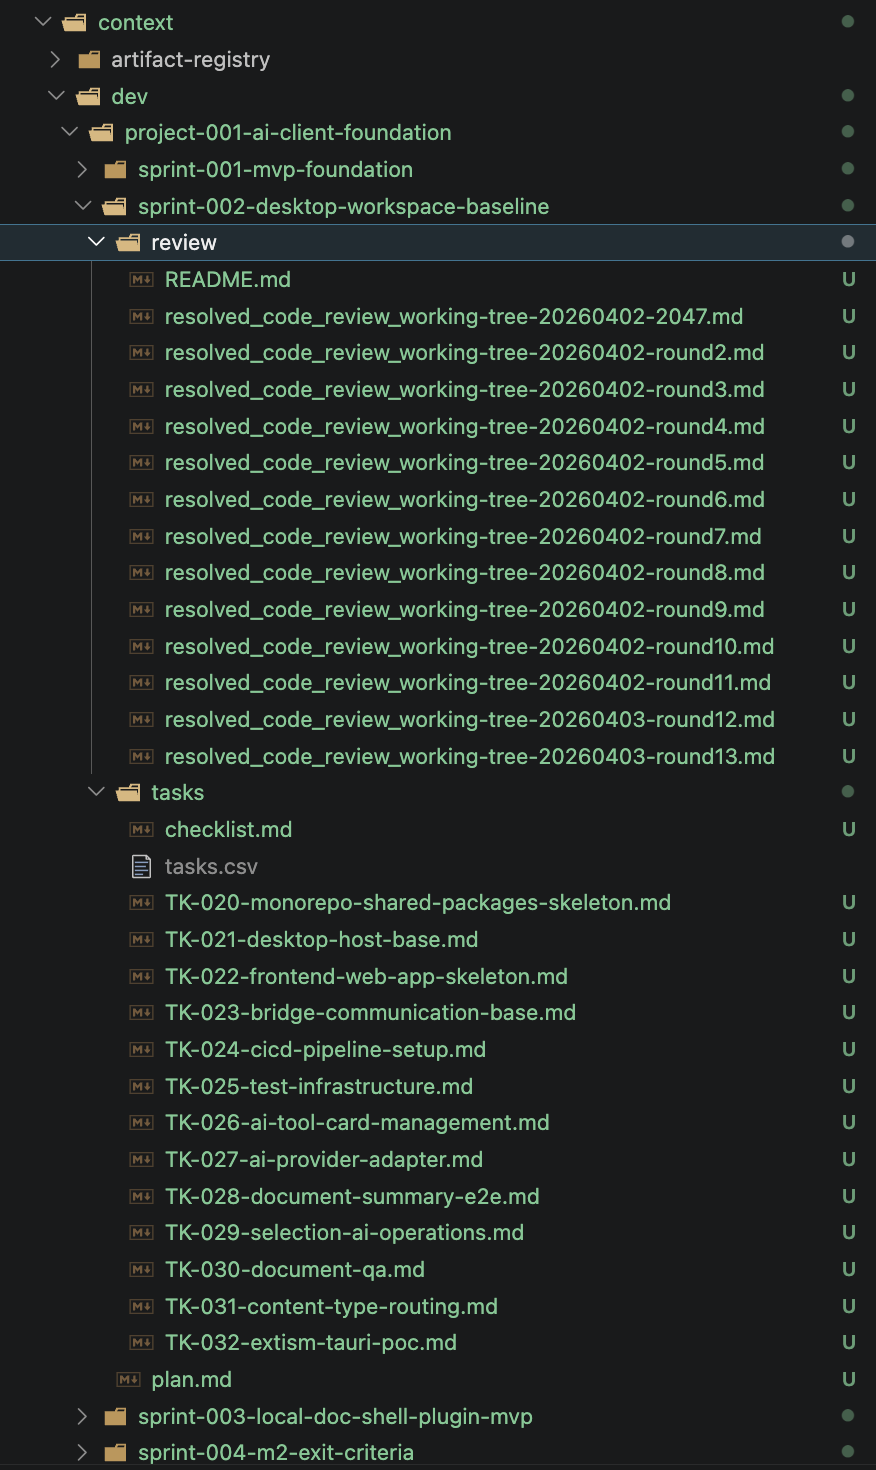Click the open folder icon beside tasks
This screenshot has width=876, height=1470.
129,793
